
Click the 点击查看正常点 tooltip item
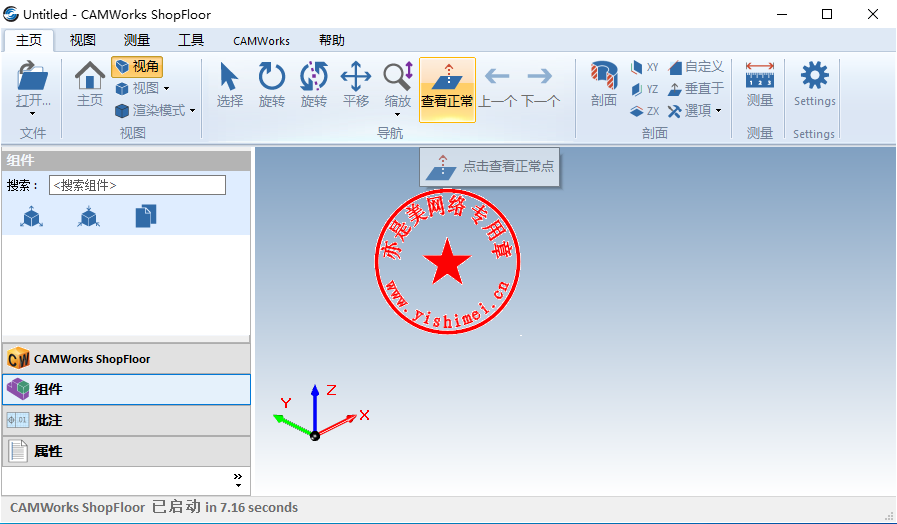click(490, 166)
